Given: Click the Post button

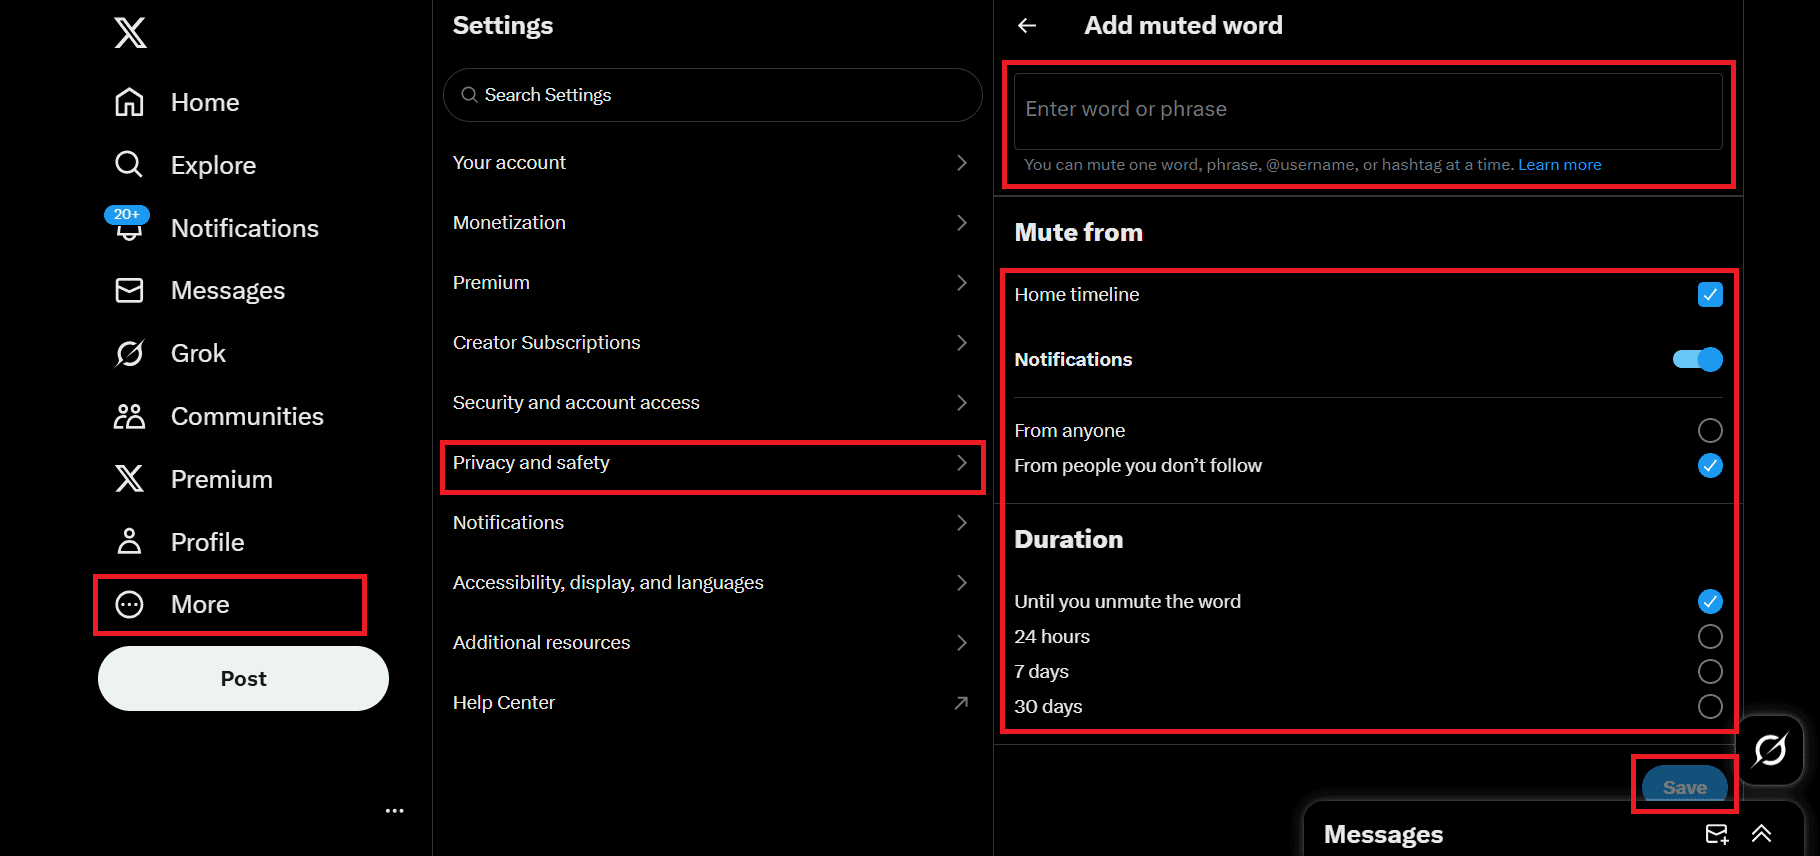Looking at the screenshot, I should 243,678.
